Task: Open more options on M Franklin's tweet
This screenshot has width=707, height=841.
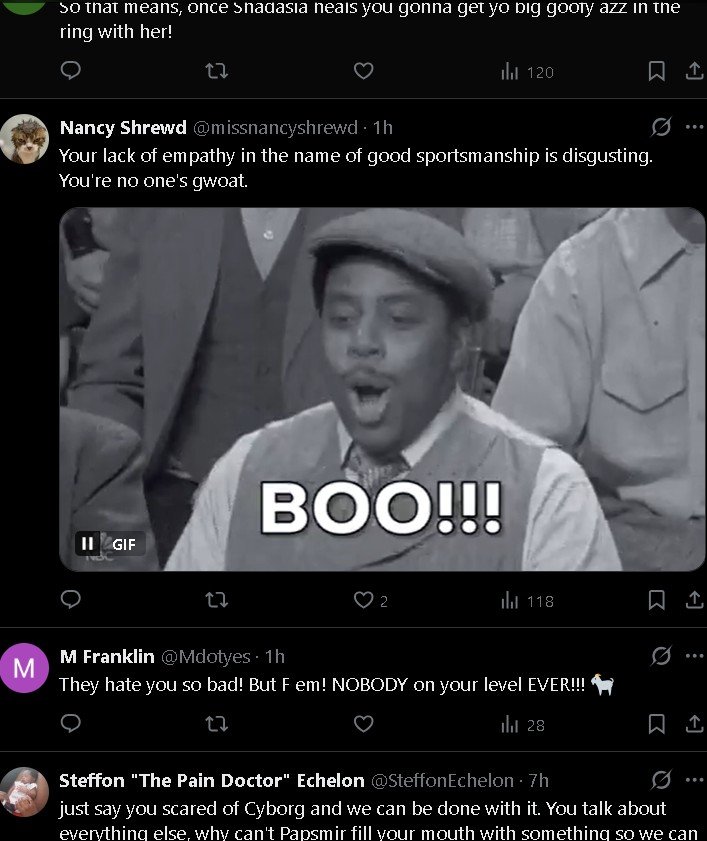Action: [694, 656]
